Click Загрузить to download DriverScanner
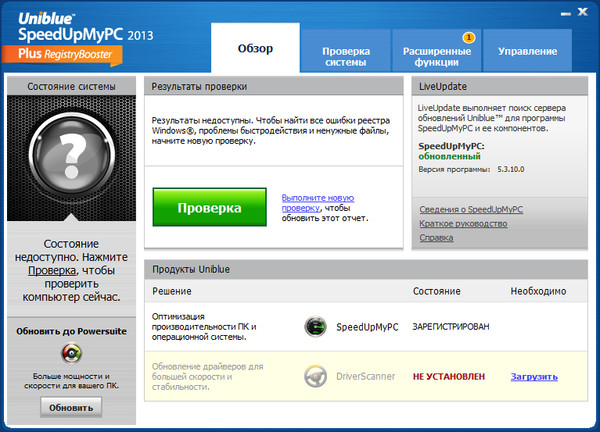 click(534, 377)
